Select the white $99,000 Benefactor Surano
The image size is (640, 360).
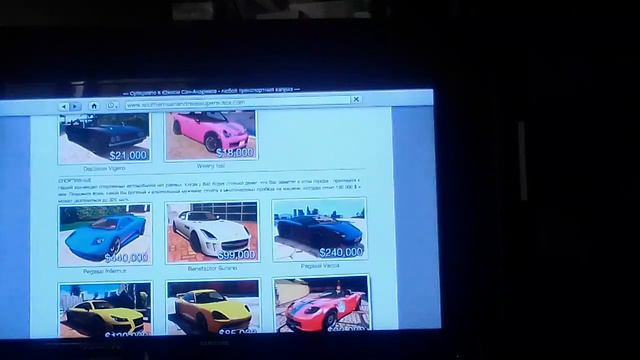(x=212, y=232)
